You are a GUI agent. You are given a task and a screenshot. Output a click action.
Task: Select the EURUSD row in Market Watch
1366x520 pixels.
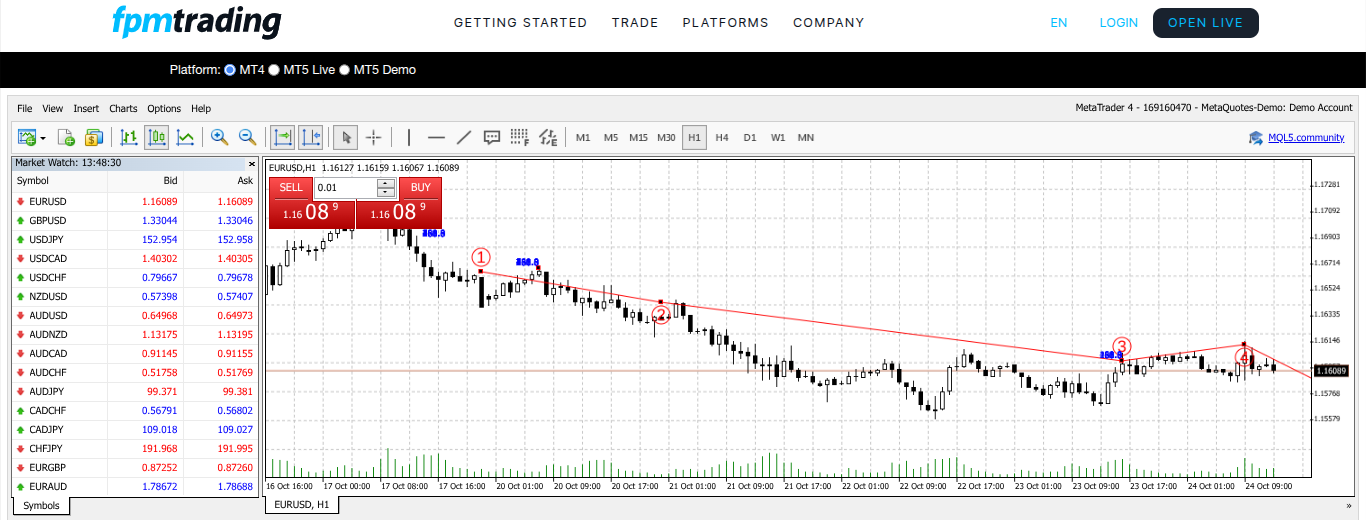(135, 201)
